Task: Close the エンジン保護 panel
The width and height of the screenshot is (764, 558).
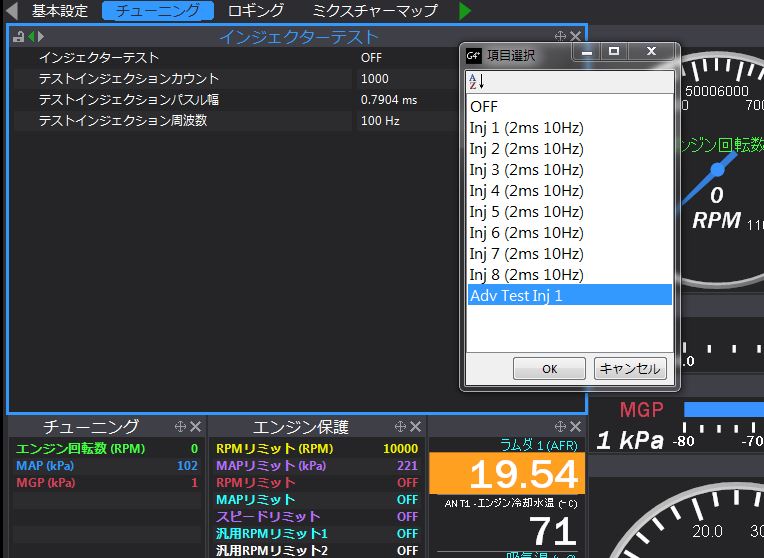Action: click(416, 426)
